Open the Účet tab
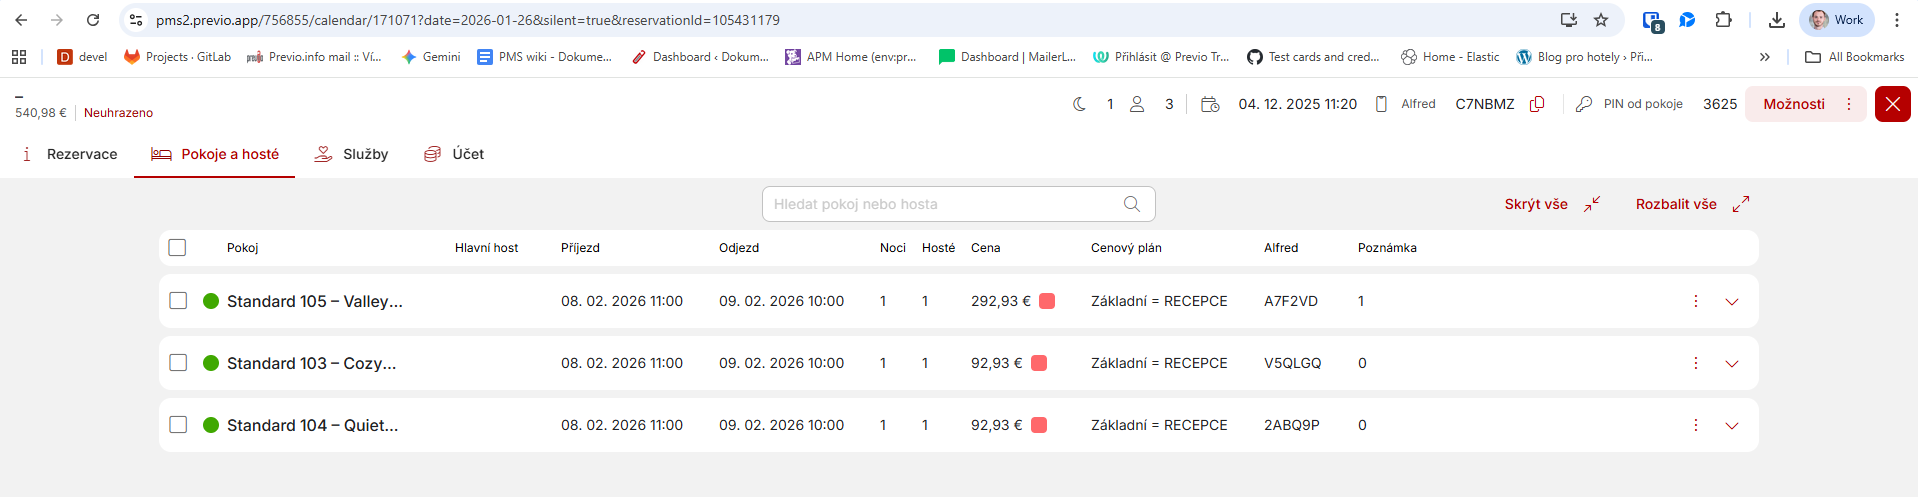 [454, 154]
